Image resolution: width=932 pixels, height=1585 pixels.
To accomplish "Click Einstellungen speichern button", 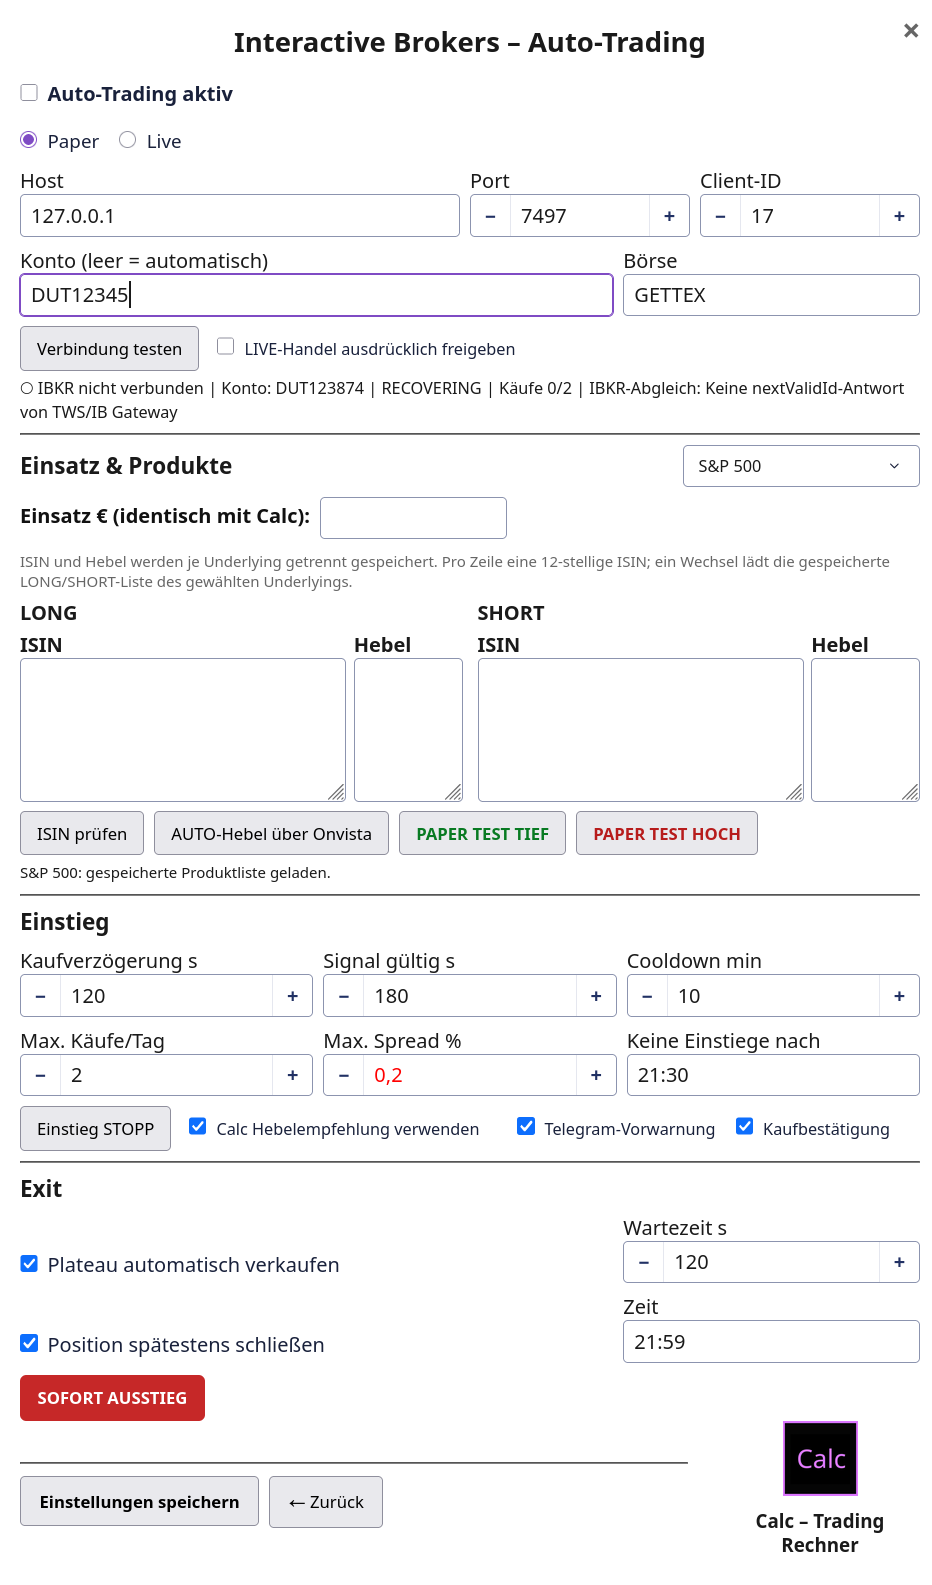I will (x=139, y=1502).
